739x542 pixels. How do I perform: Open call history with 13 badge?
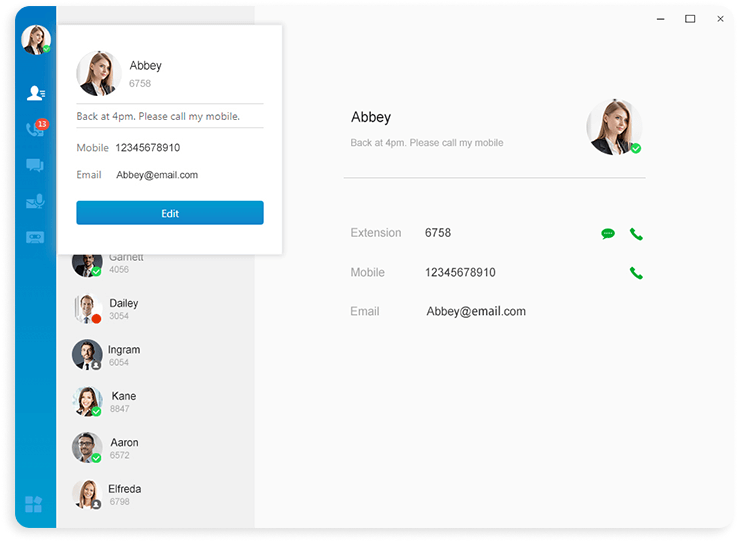[x=36, y=129]
